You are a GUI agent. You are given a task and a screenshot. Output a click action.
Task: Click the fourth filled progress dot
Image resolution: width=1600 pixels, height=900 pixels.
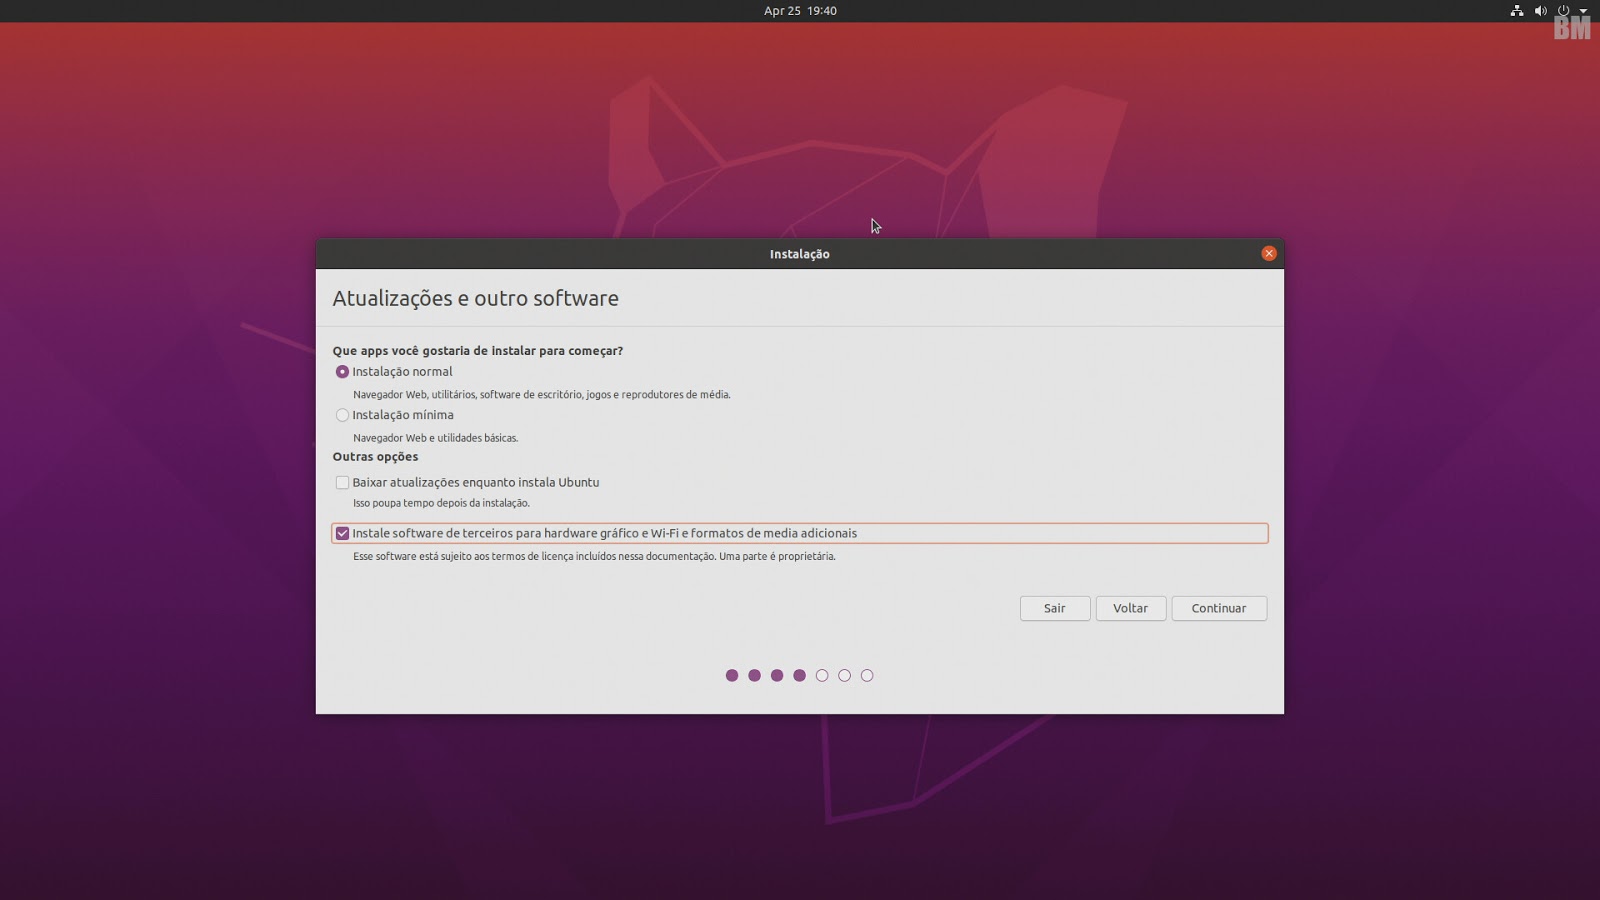pos(799,676)
